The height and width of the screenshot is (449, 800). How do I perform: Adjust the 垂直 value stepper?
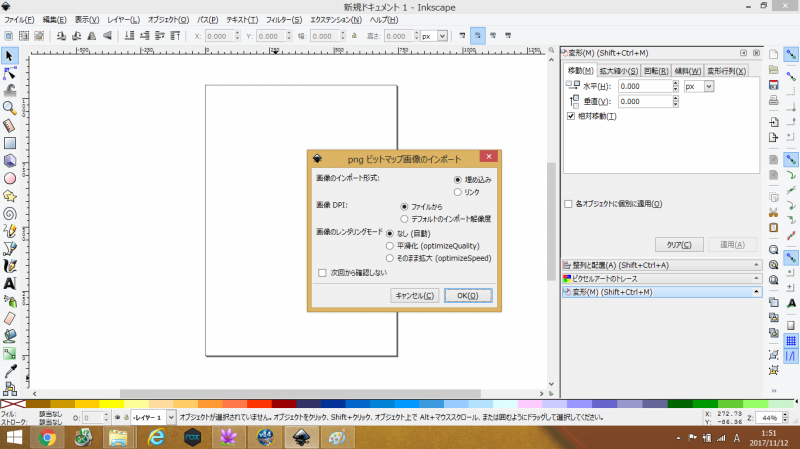(x=676, y=102)
